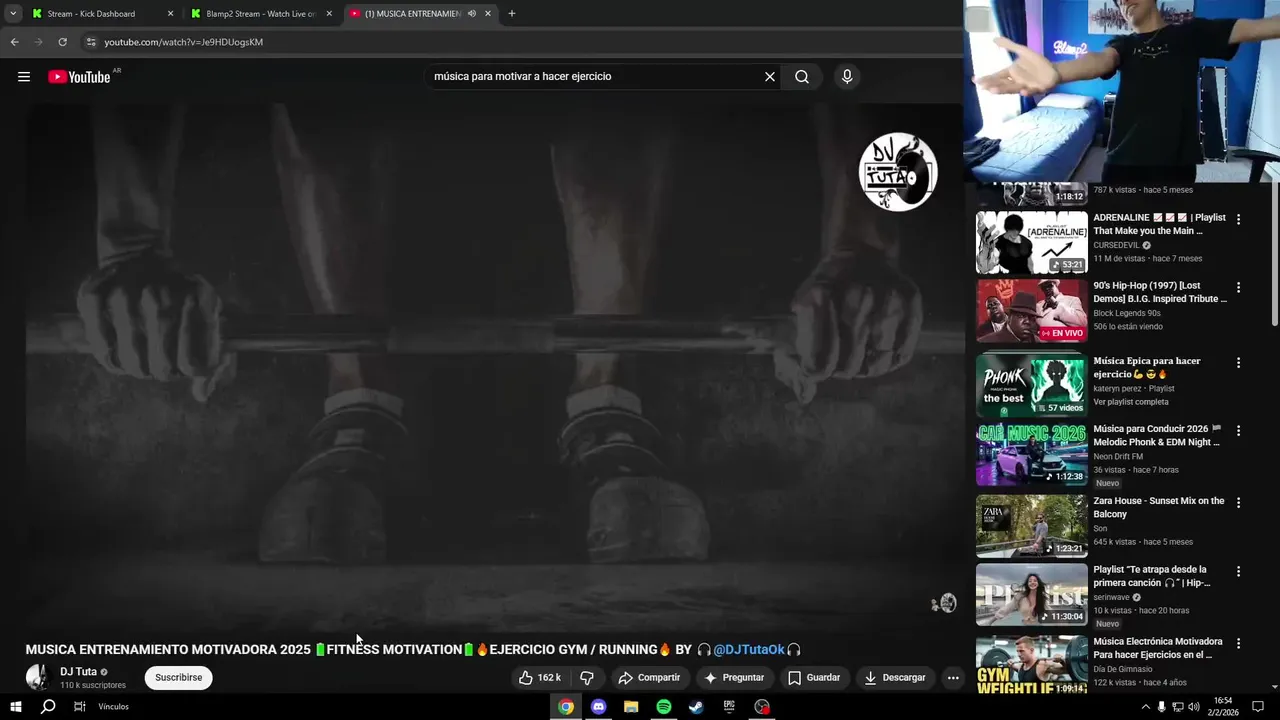Open the 90's Hip-Hop live stream thumbnail
The image size is (1280, 720).
[x=1032, y=311]
